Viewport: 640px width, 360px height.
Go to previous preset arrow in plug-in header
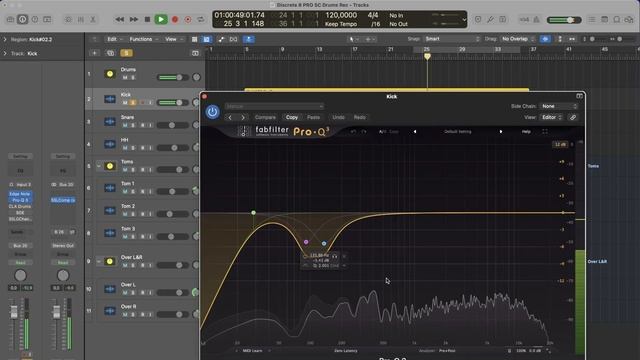coord(230,118)
